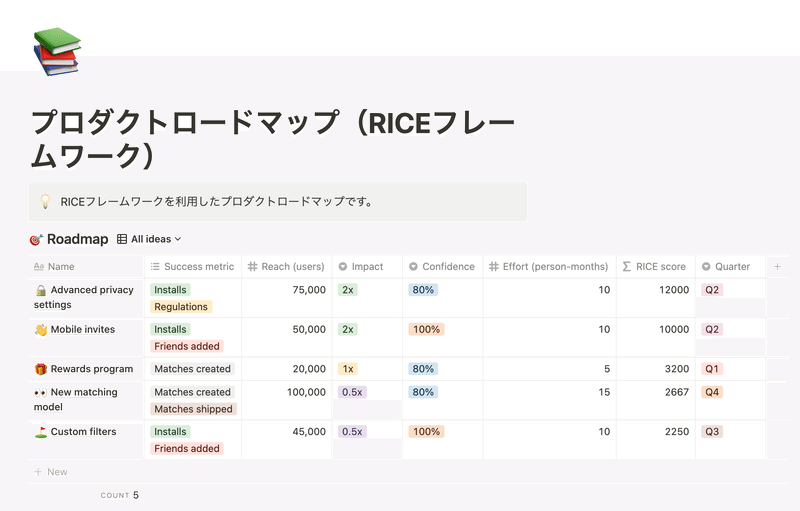Select 2x impact in Advanced privacy row

coord(348,290)
